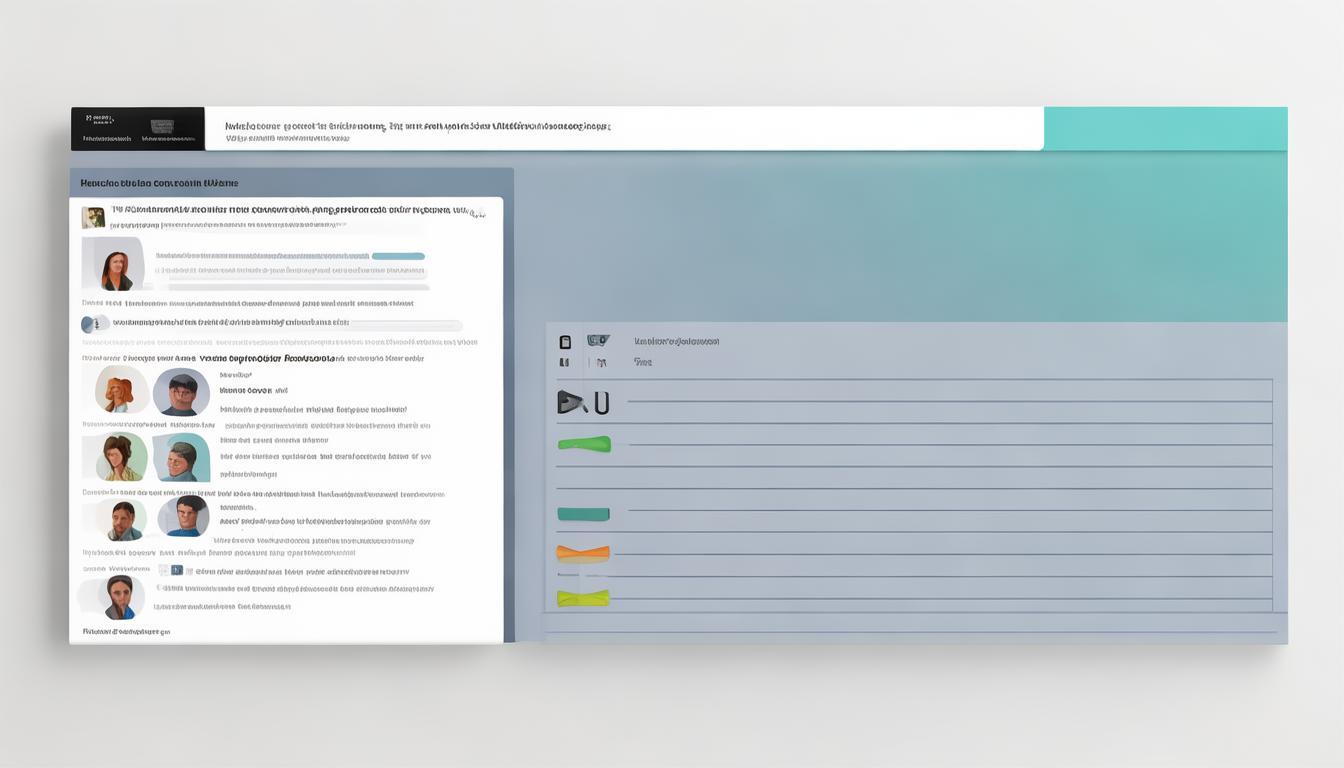
Task: Pick the yellow-green marker in right panel
Action: (x=583, y=598)
